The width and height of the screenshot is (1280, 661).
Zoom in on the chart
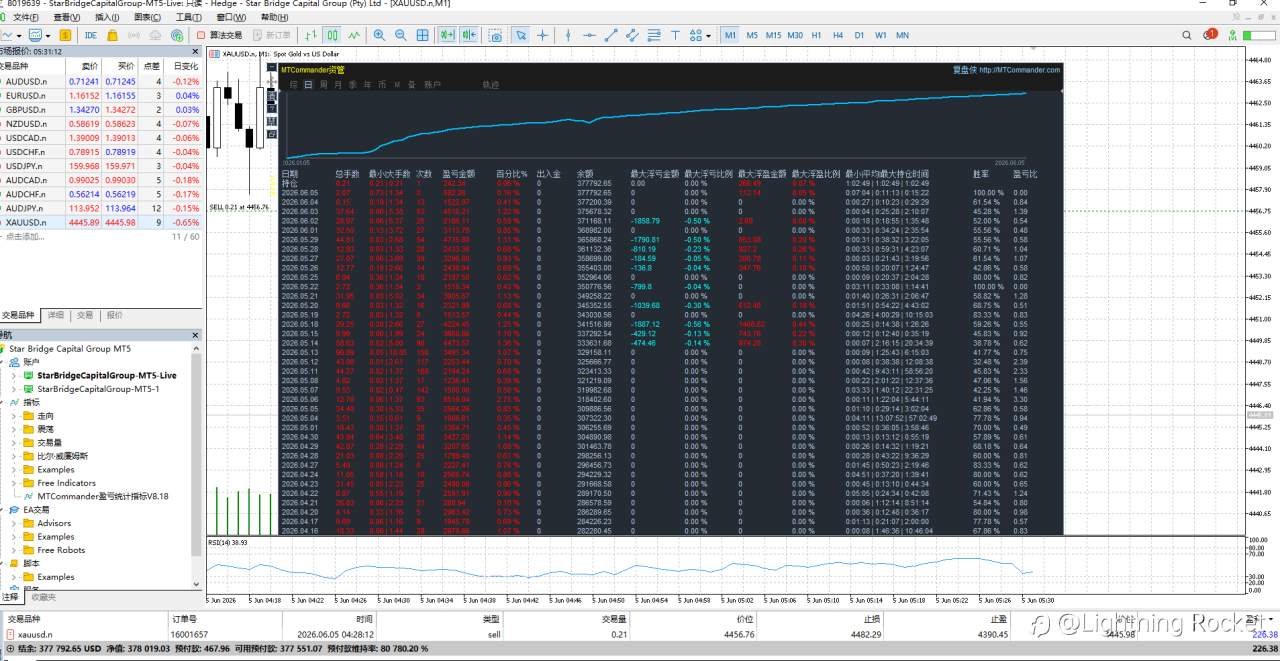pyautogui.click(x=379, y=35)
